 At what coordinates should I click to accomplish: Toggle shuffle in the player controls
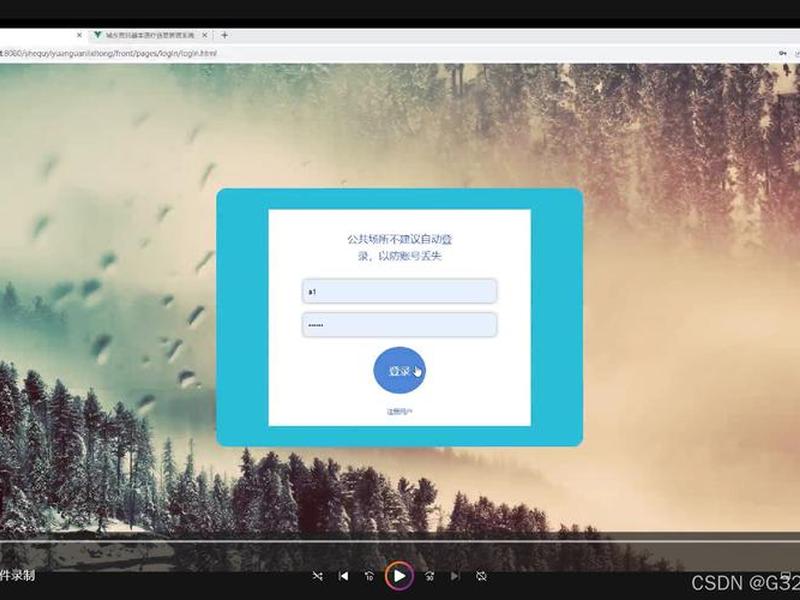317,576
